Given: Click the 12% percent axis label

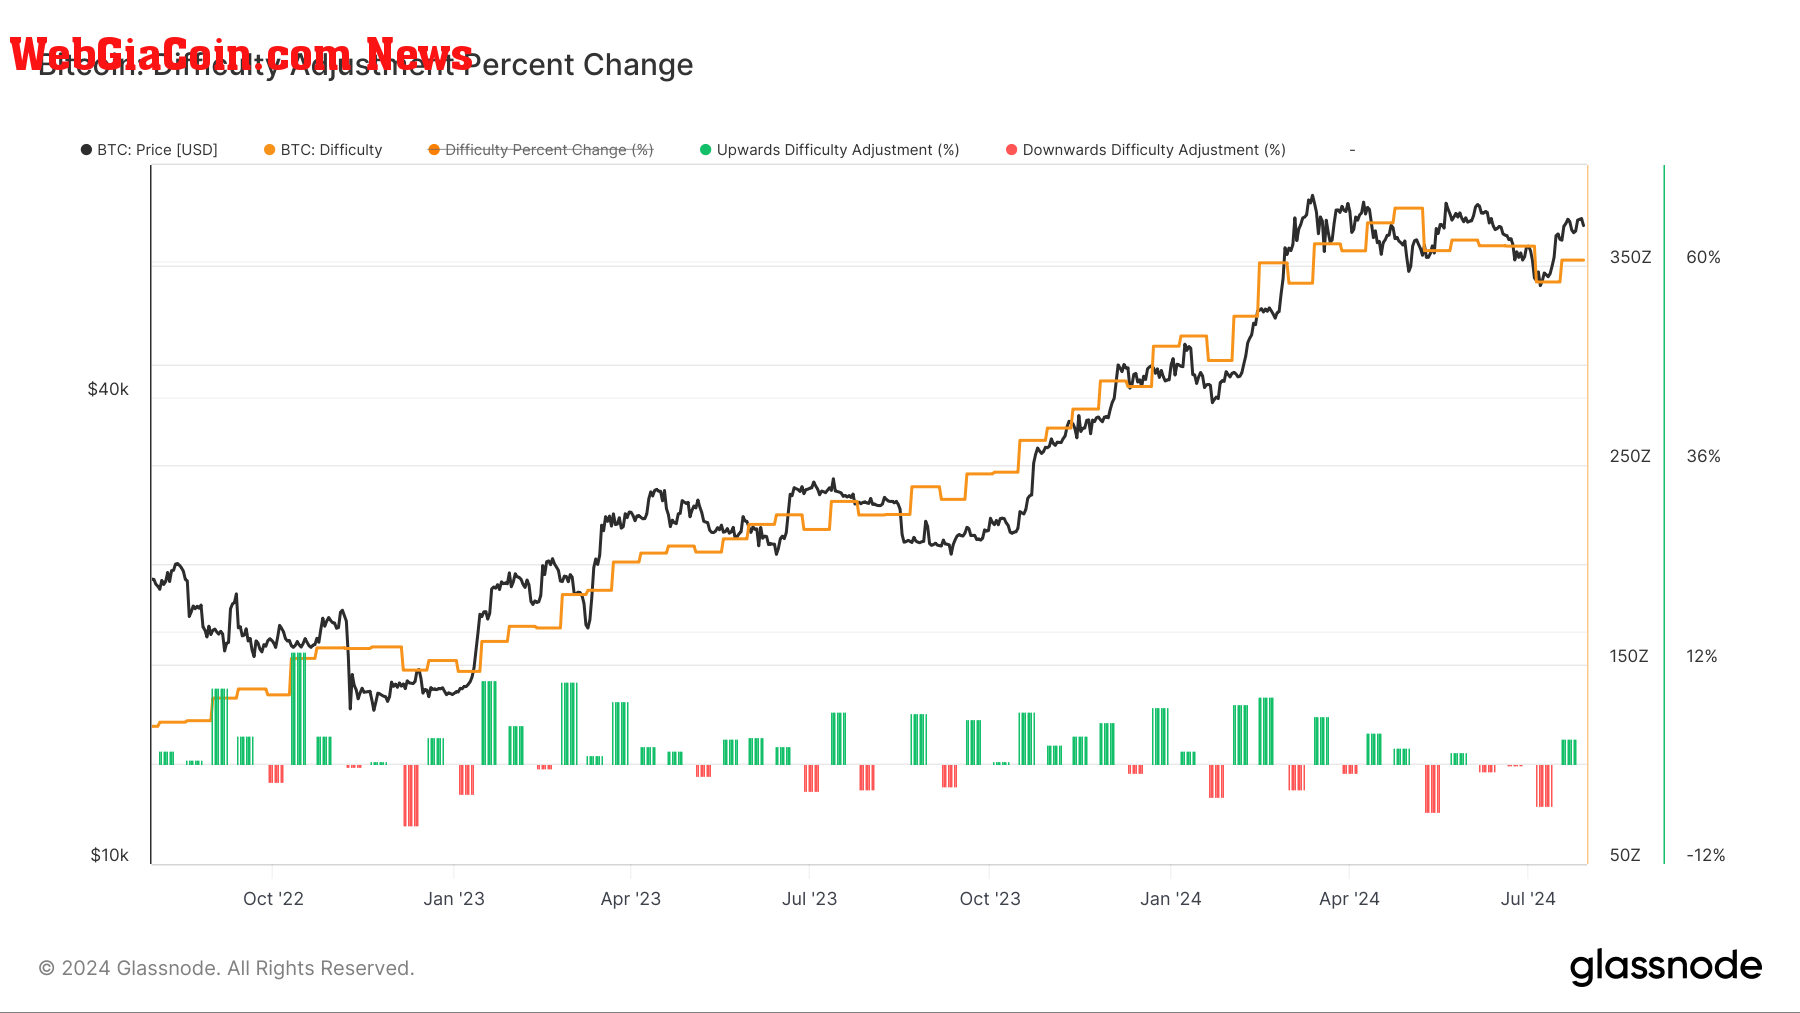Looking at the screenshot, I should coord(1702,656).
